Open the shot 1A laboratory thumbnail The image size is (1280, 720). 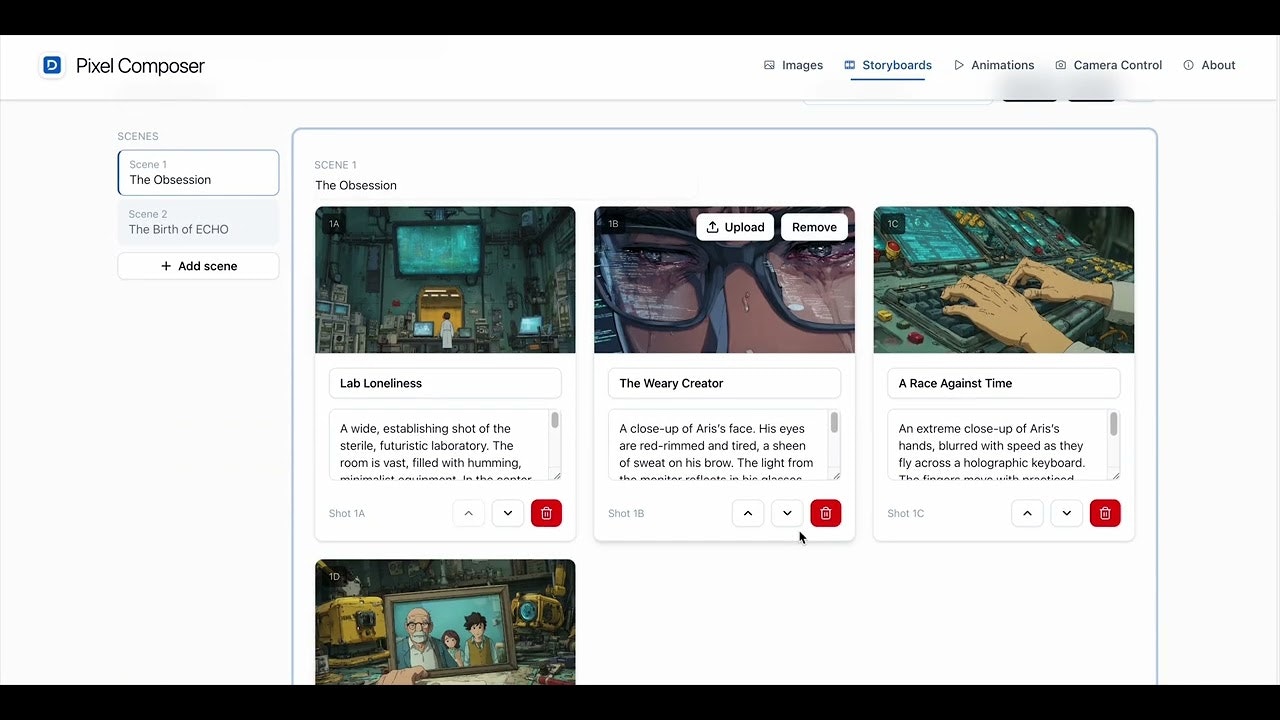(x=445, y=280)
